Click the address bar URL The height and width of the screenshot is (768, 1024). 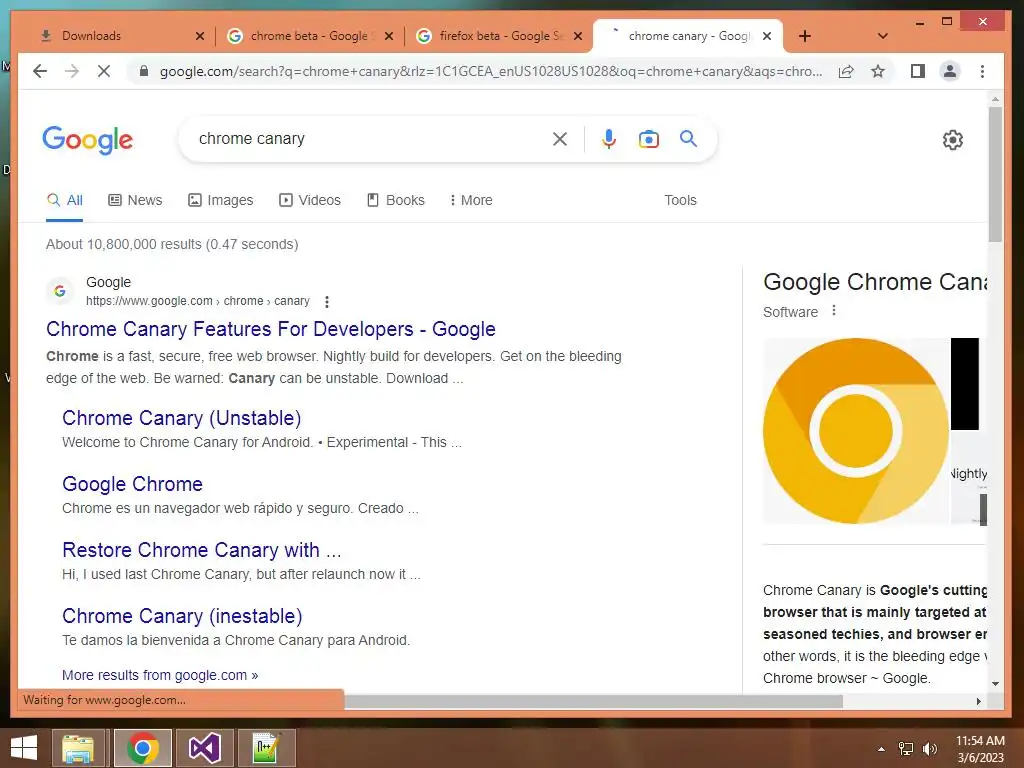tap(491, 71)
